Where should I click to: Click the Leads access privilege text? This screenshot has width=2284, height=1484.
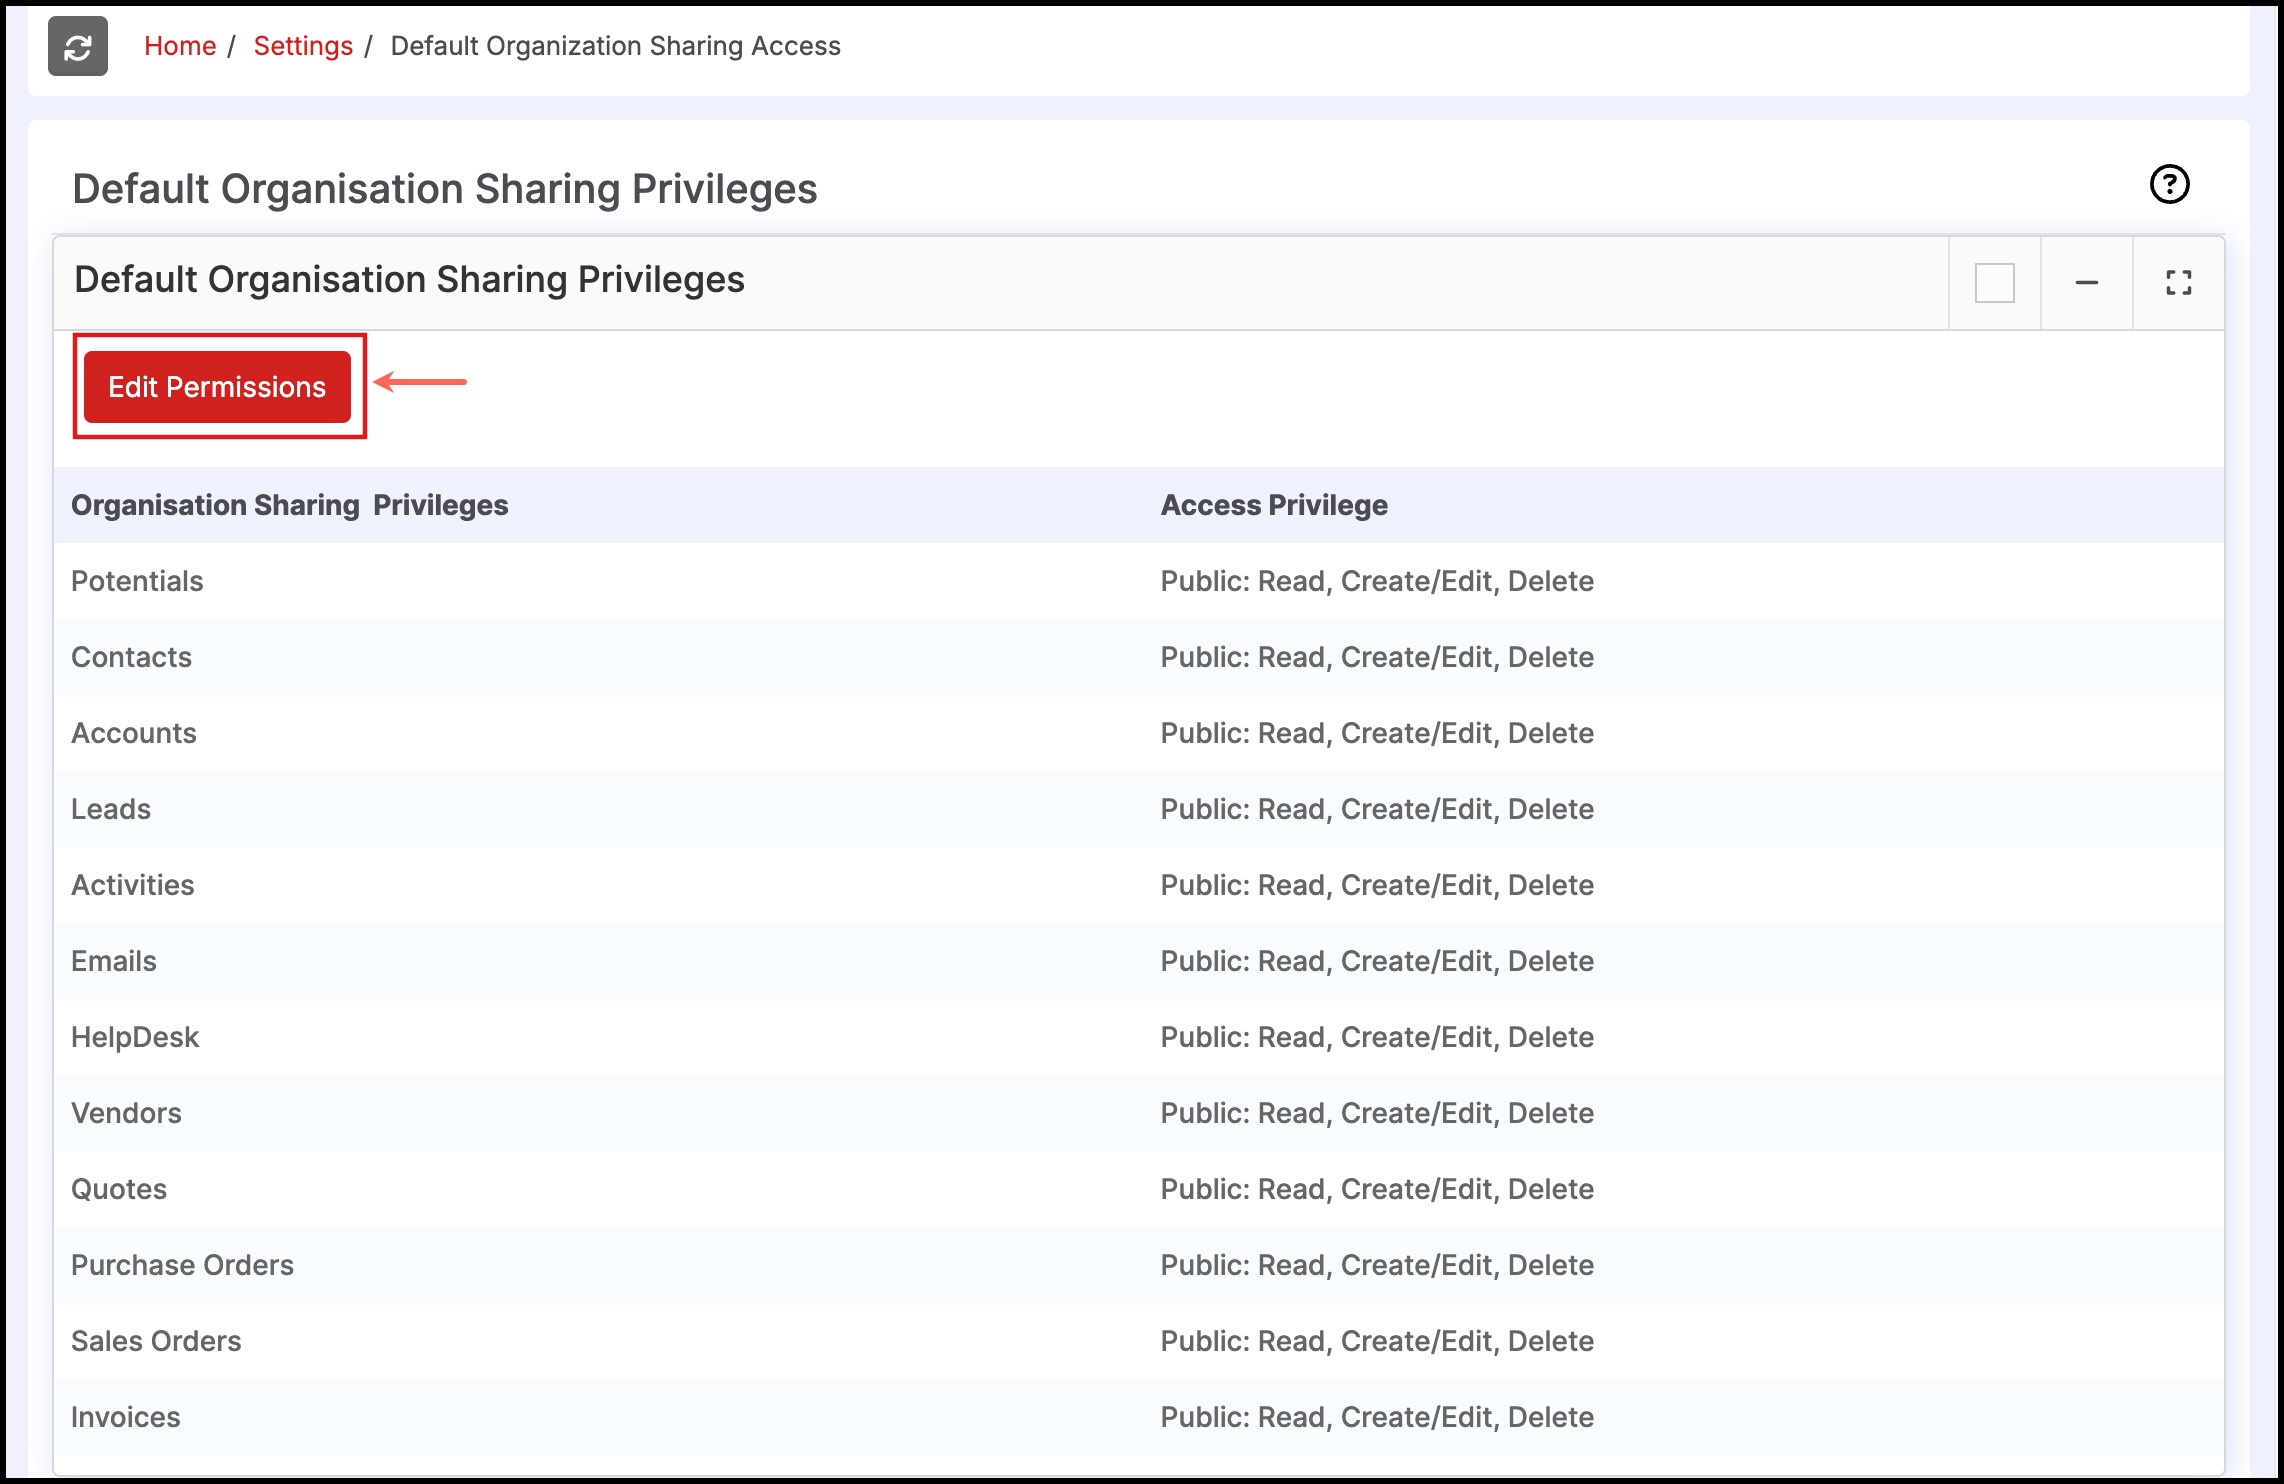[1377, 809]
